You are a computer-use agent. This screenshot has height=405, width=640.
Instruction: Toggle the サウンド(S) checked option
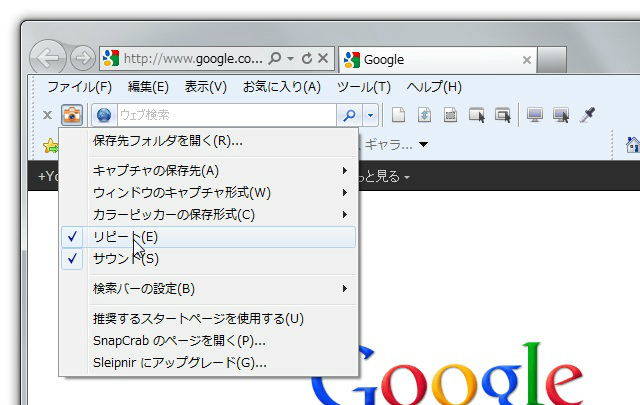pos(209,259)
